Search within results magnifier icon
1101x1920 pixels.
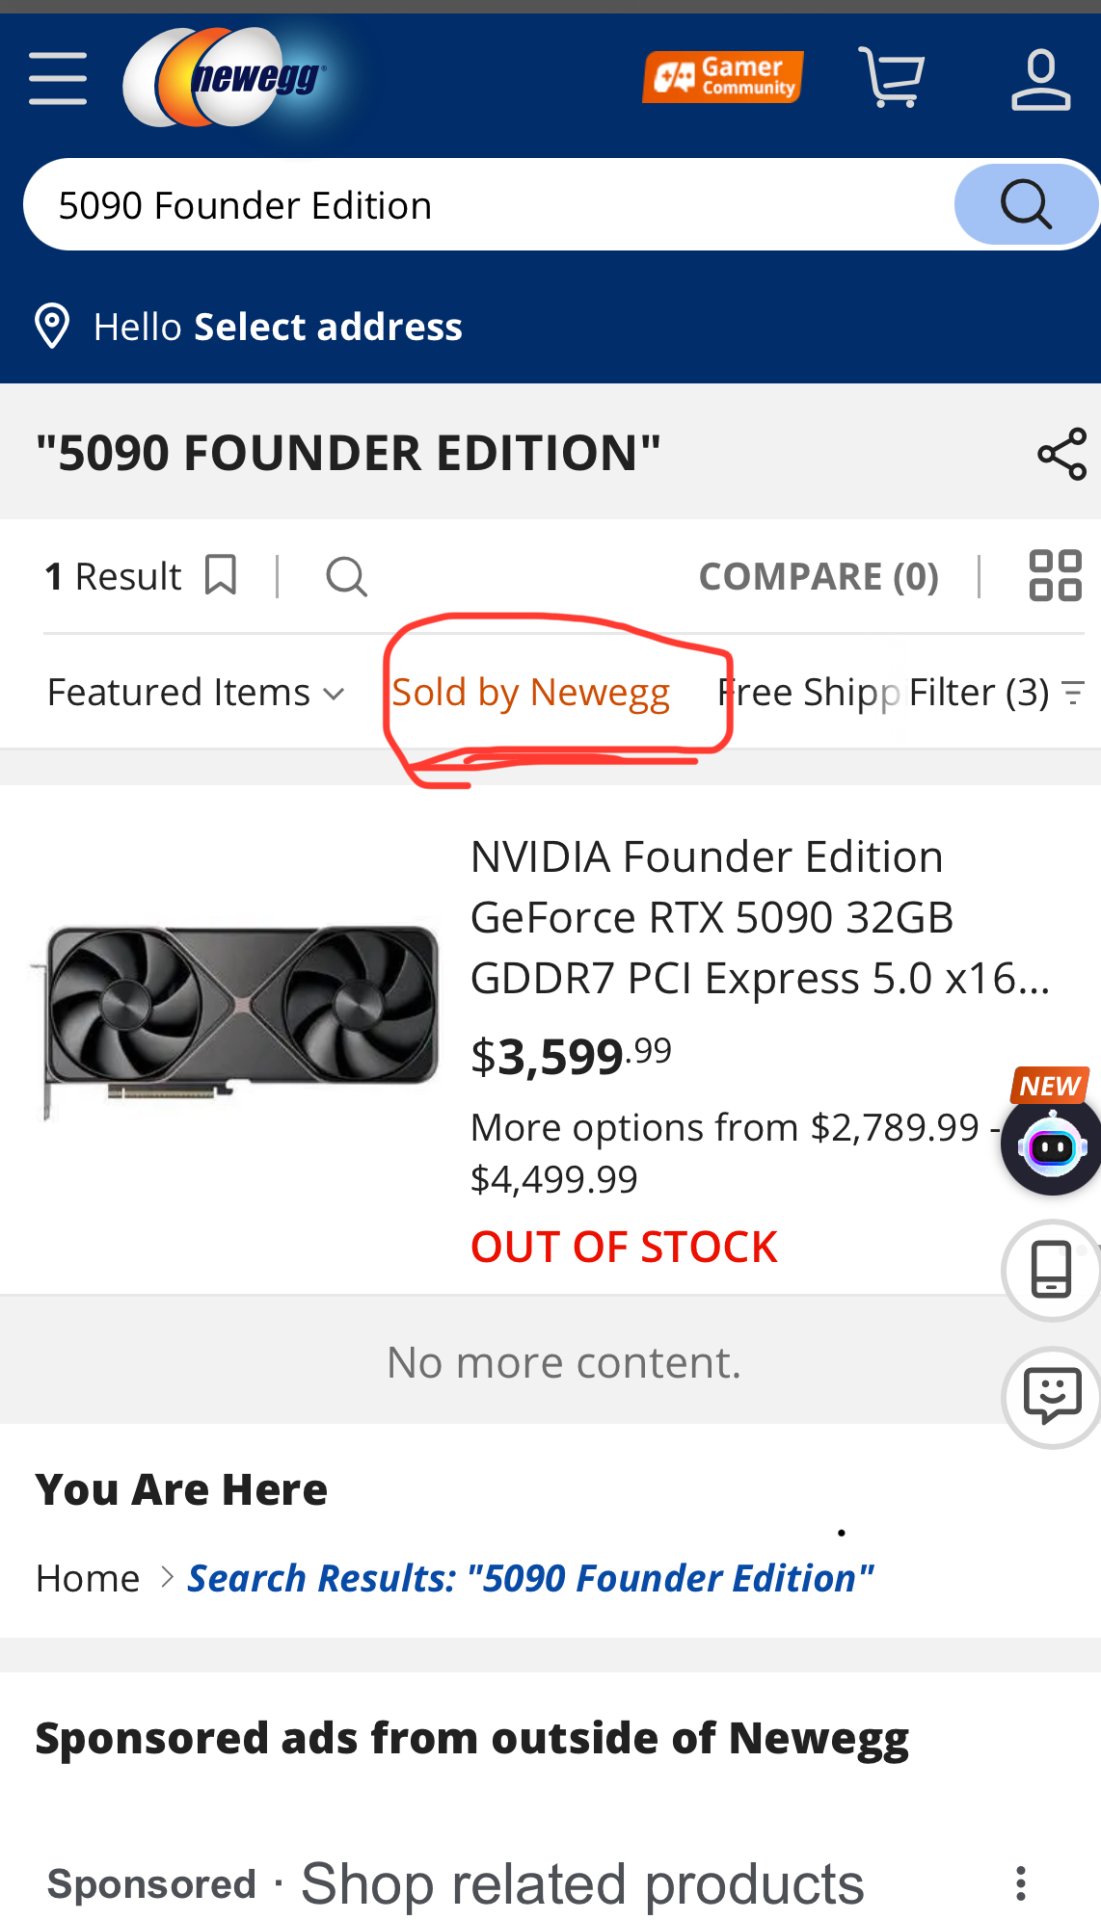[x=346, y=577]
